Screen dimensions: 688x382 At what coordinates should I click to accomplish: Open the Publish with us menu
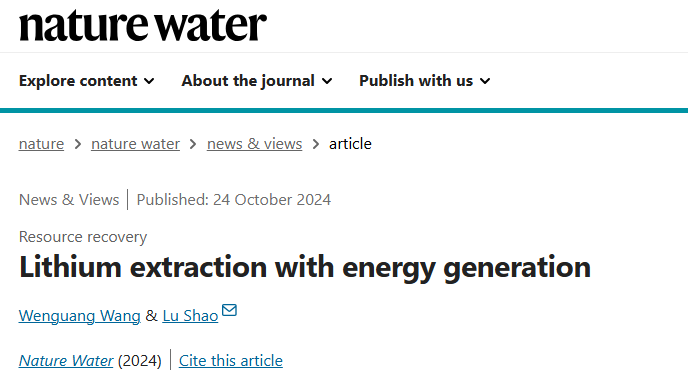(x=424, y=81)
